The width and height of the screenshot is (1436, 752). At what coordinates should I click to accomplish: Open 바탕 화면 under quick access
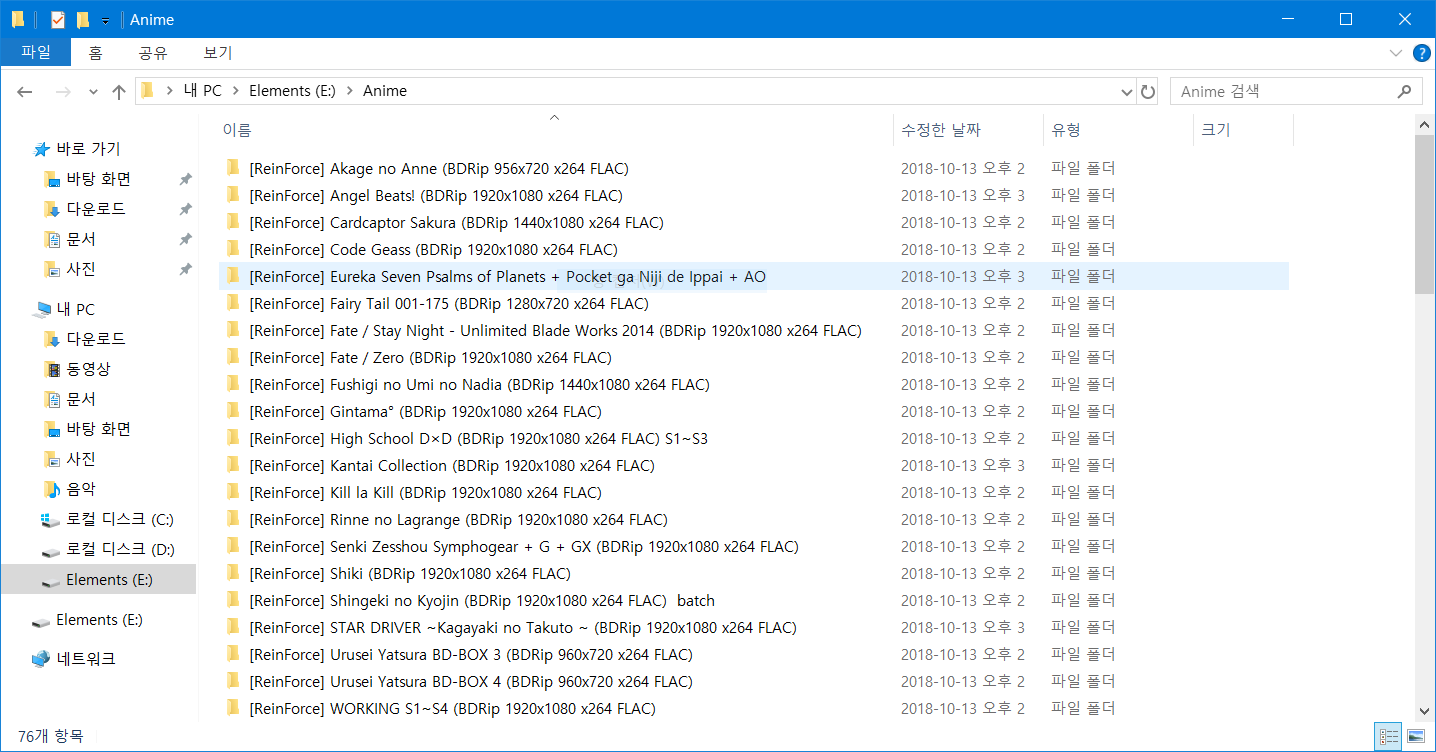click(x=98, y=179)
